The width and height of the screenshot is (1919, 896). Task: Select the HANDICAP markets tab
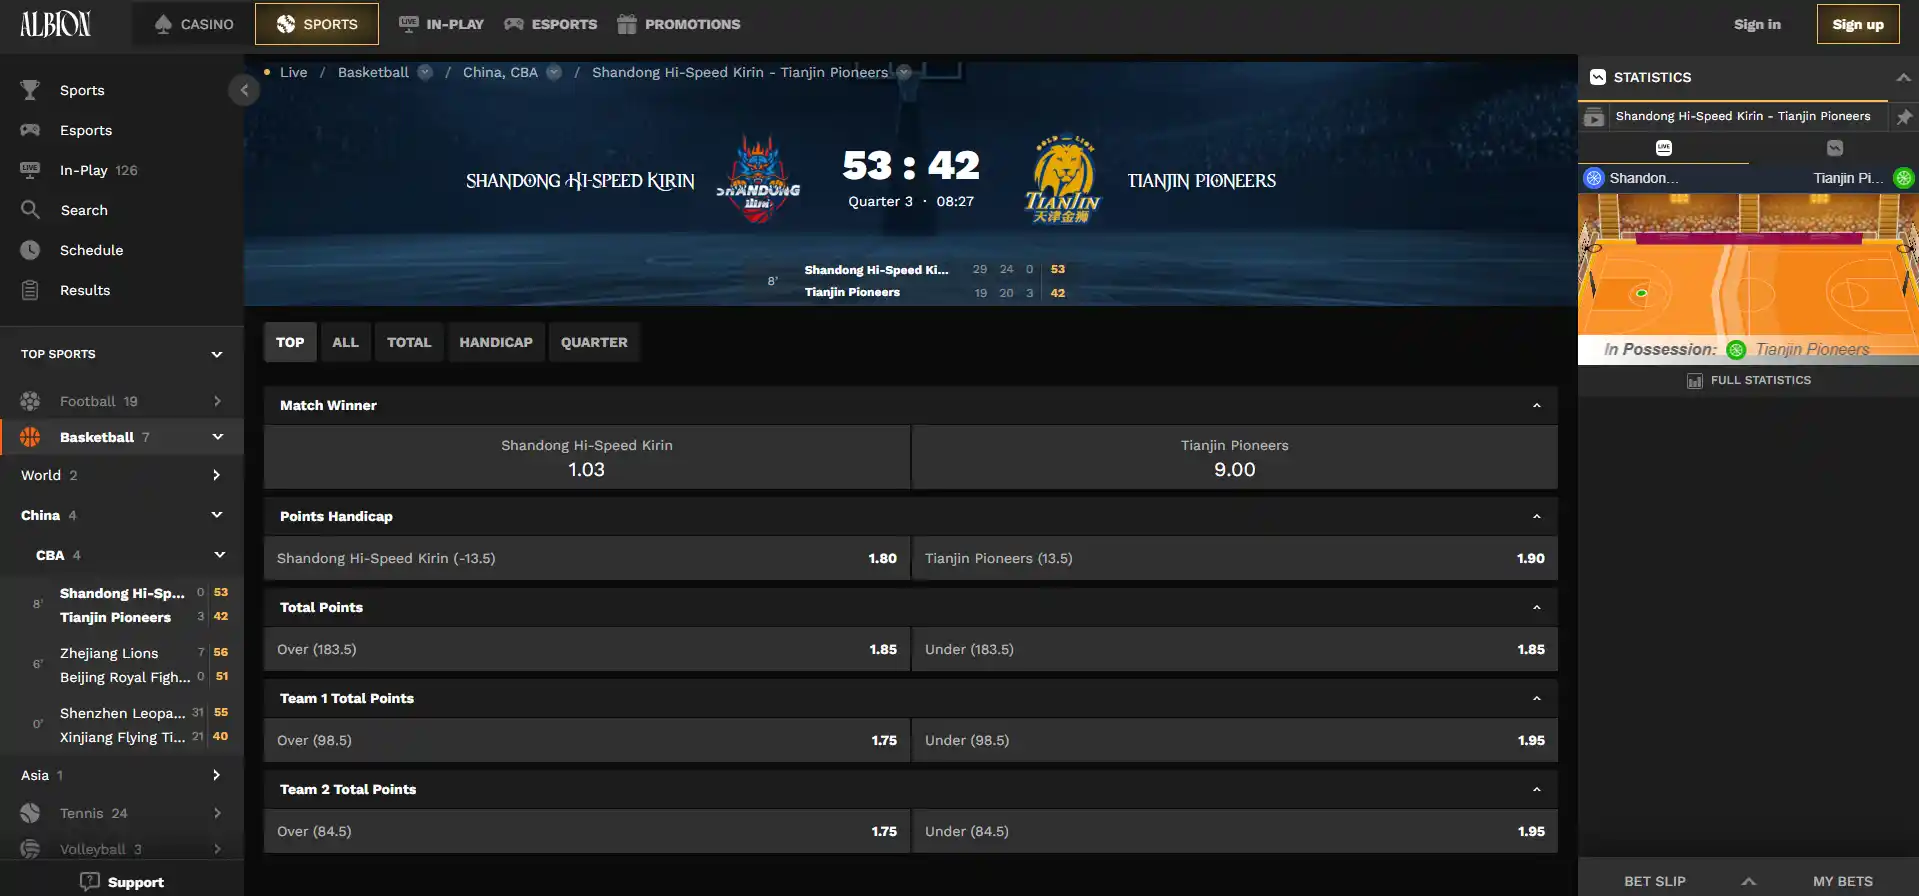coord(496,342)
